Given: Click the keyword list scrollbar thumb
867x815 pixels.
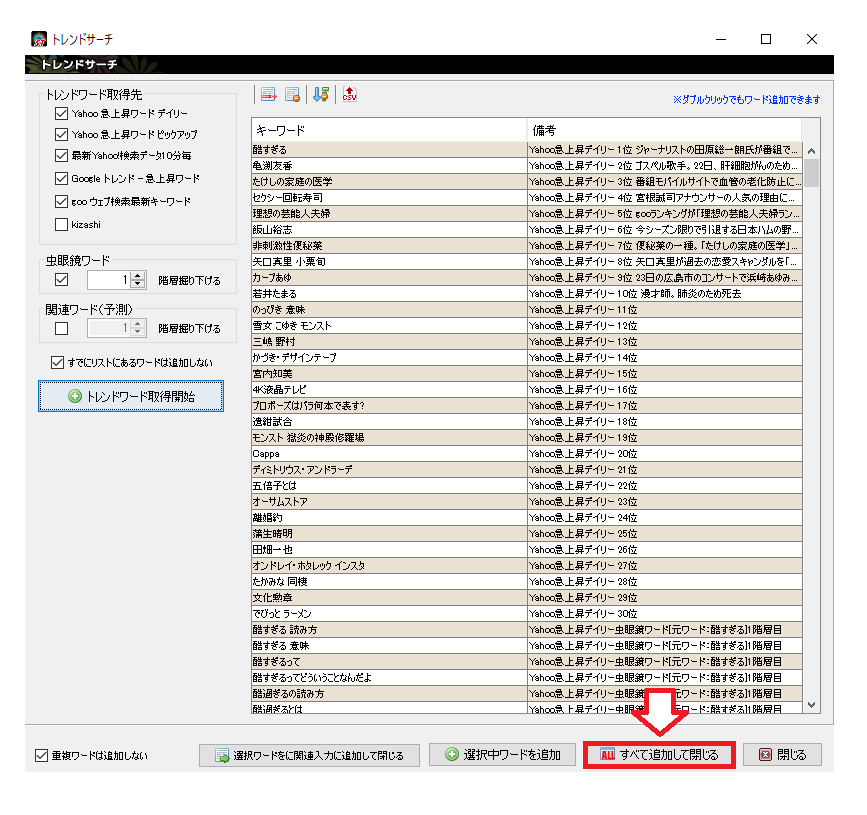Looking at the screenshot, I should coord(811,173).
